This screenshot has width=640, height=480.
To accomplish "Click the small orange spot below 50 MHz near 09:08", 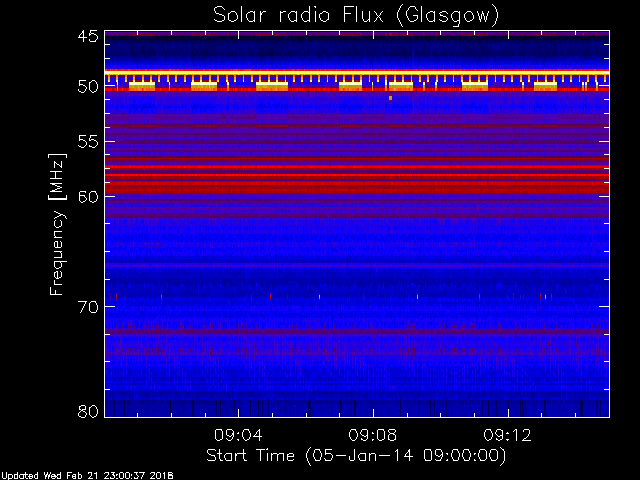I will [x=390, y=98].
